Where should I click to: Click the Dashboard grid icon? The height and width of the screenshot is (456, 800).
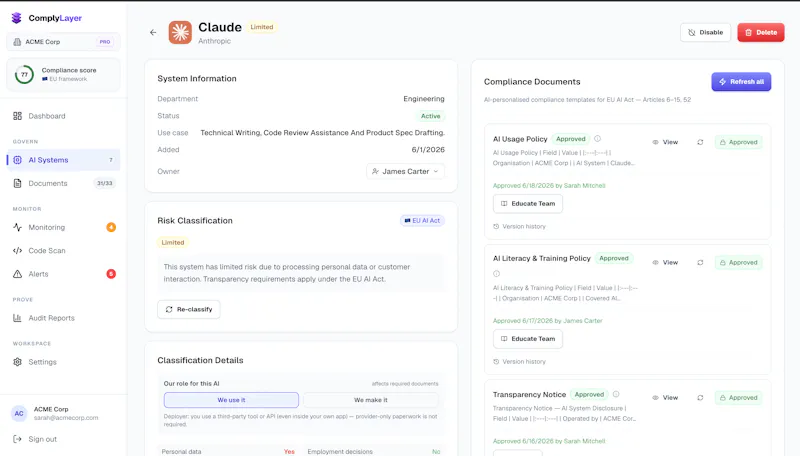(x=17, y=116)
